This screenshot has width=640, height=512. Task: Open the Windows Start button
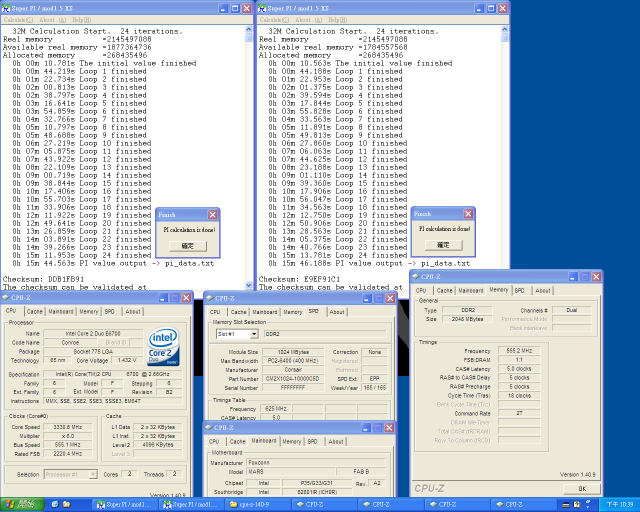tap(22, 505)
